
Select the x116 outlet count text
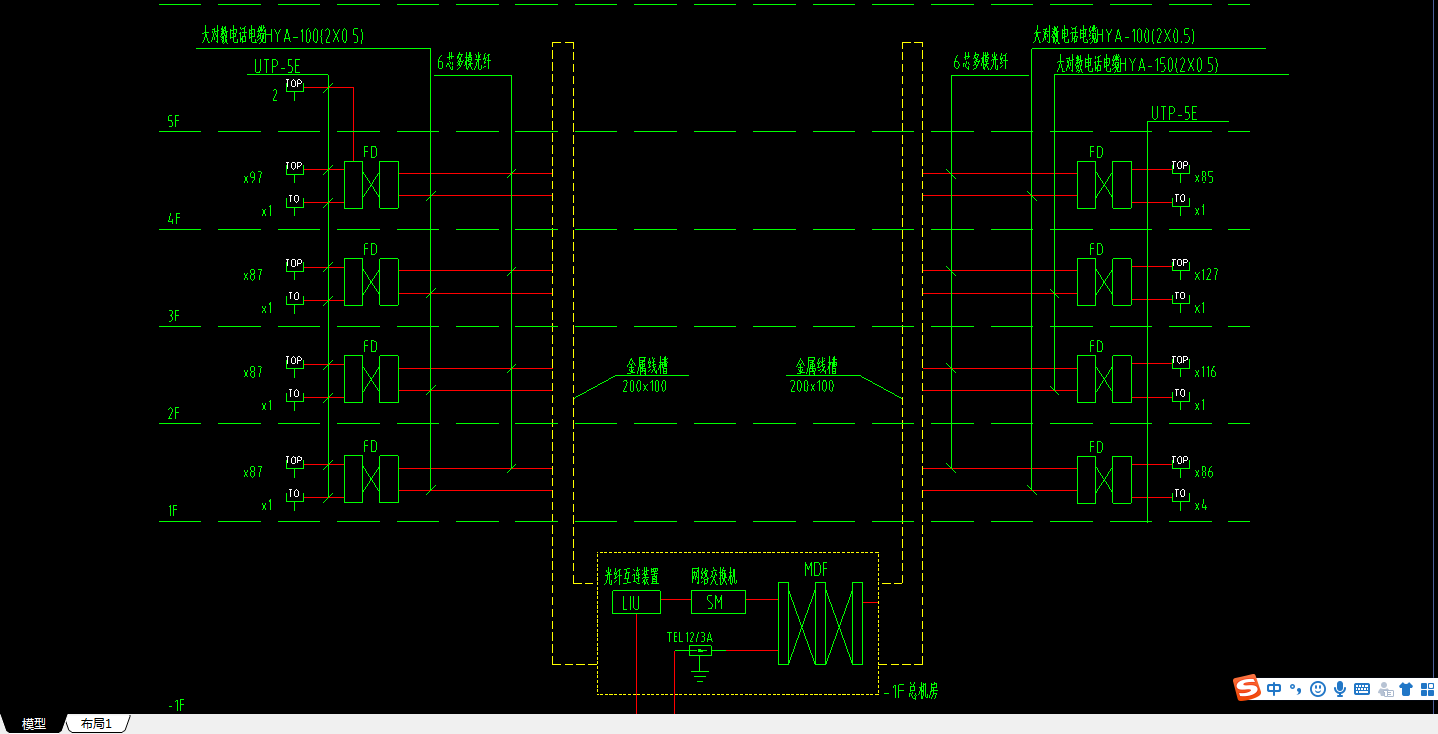[1206, 372]
